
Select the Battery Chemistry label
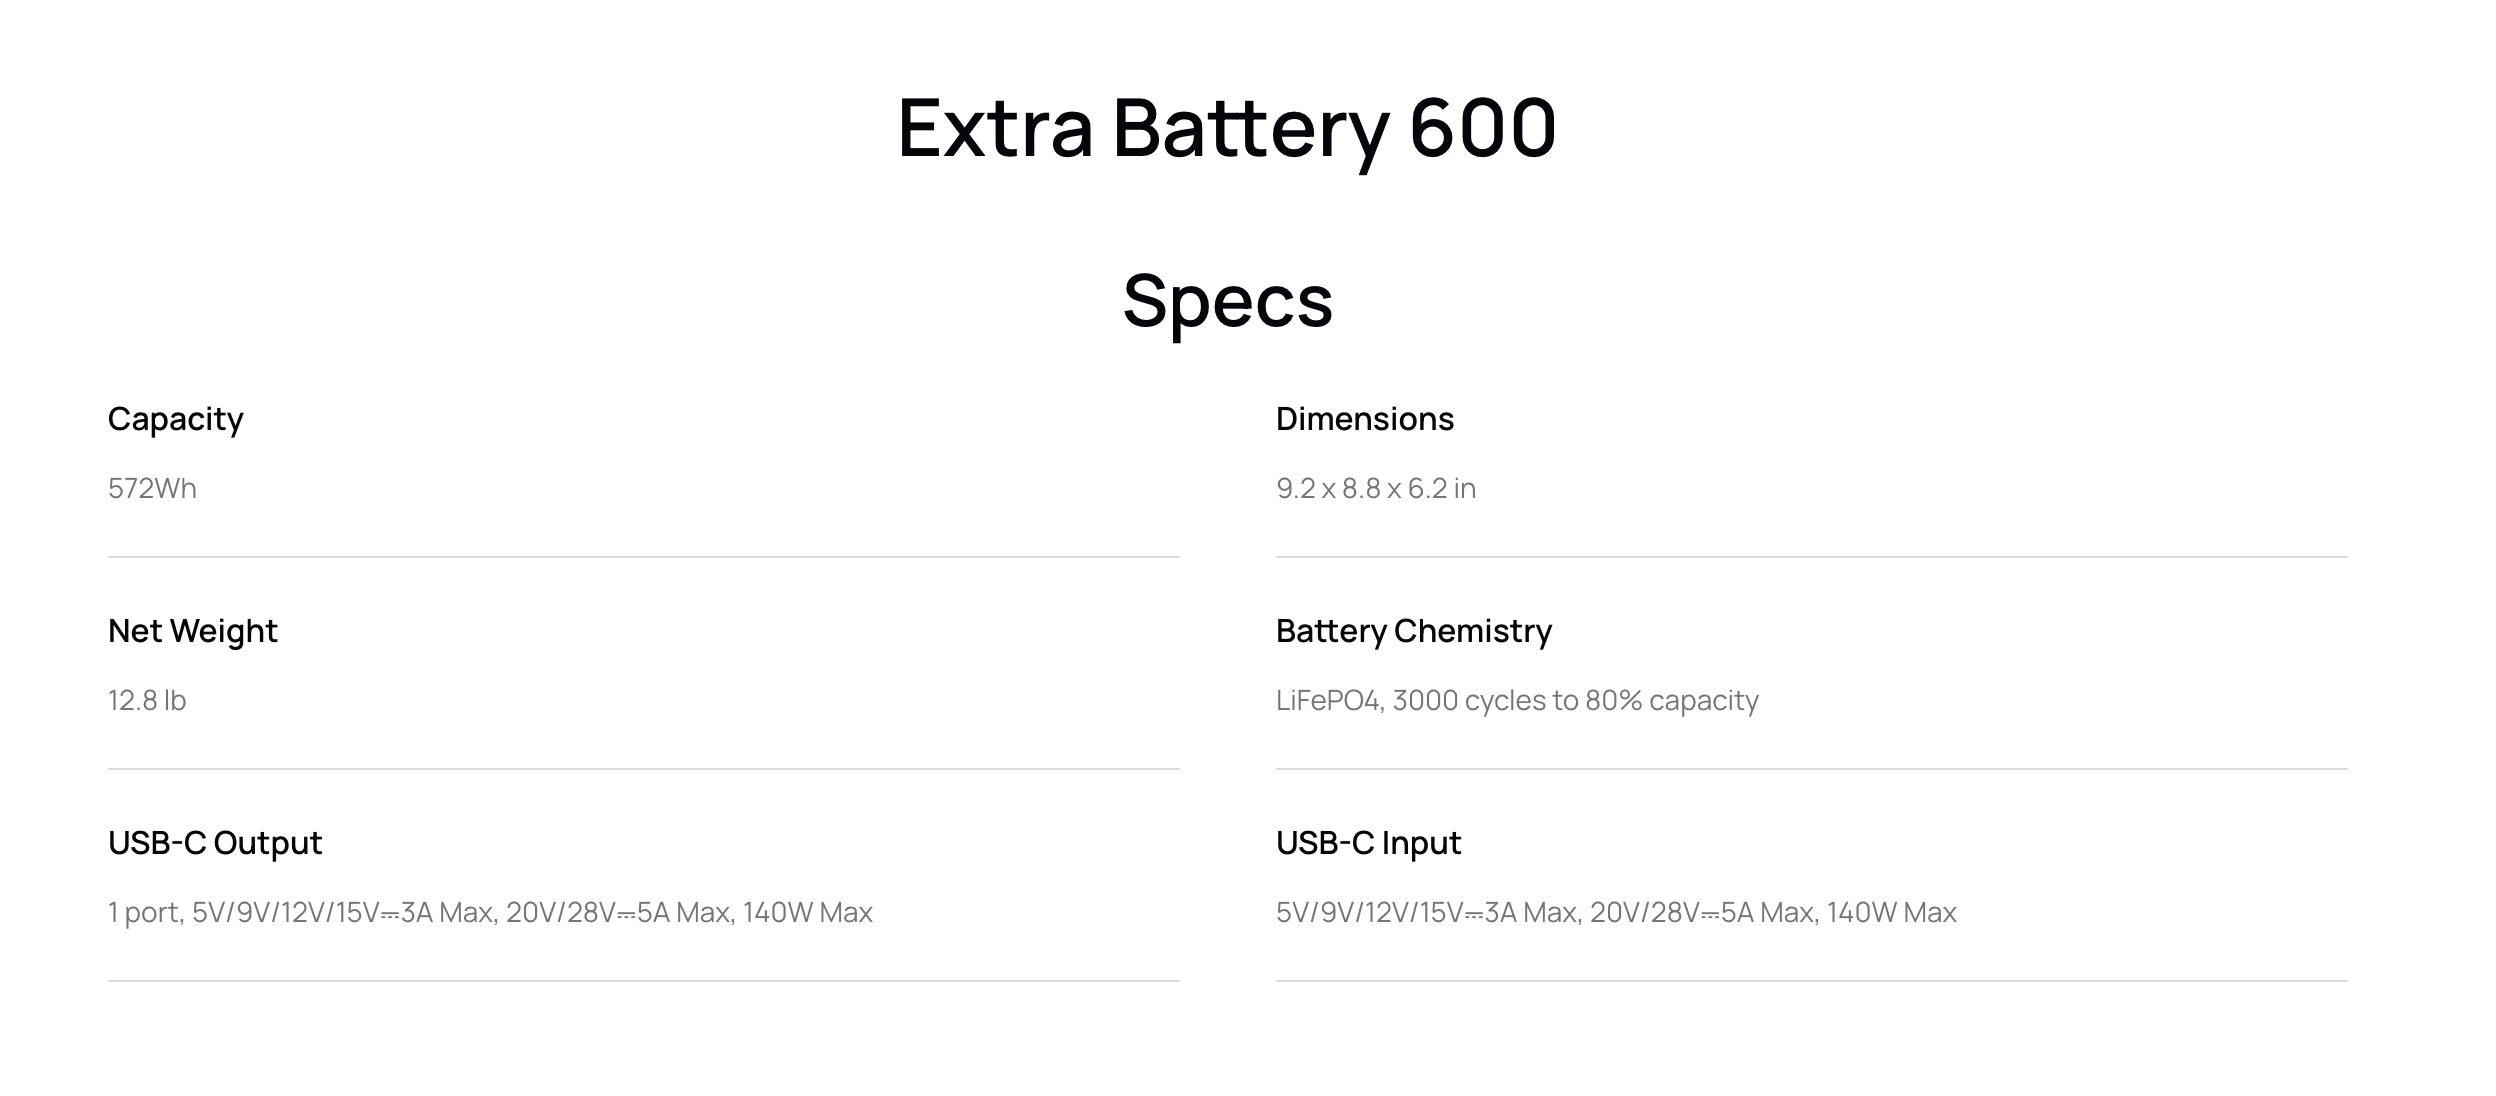pos(1414,631)
